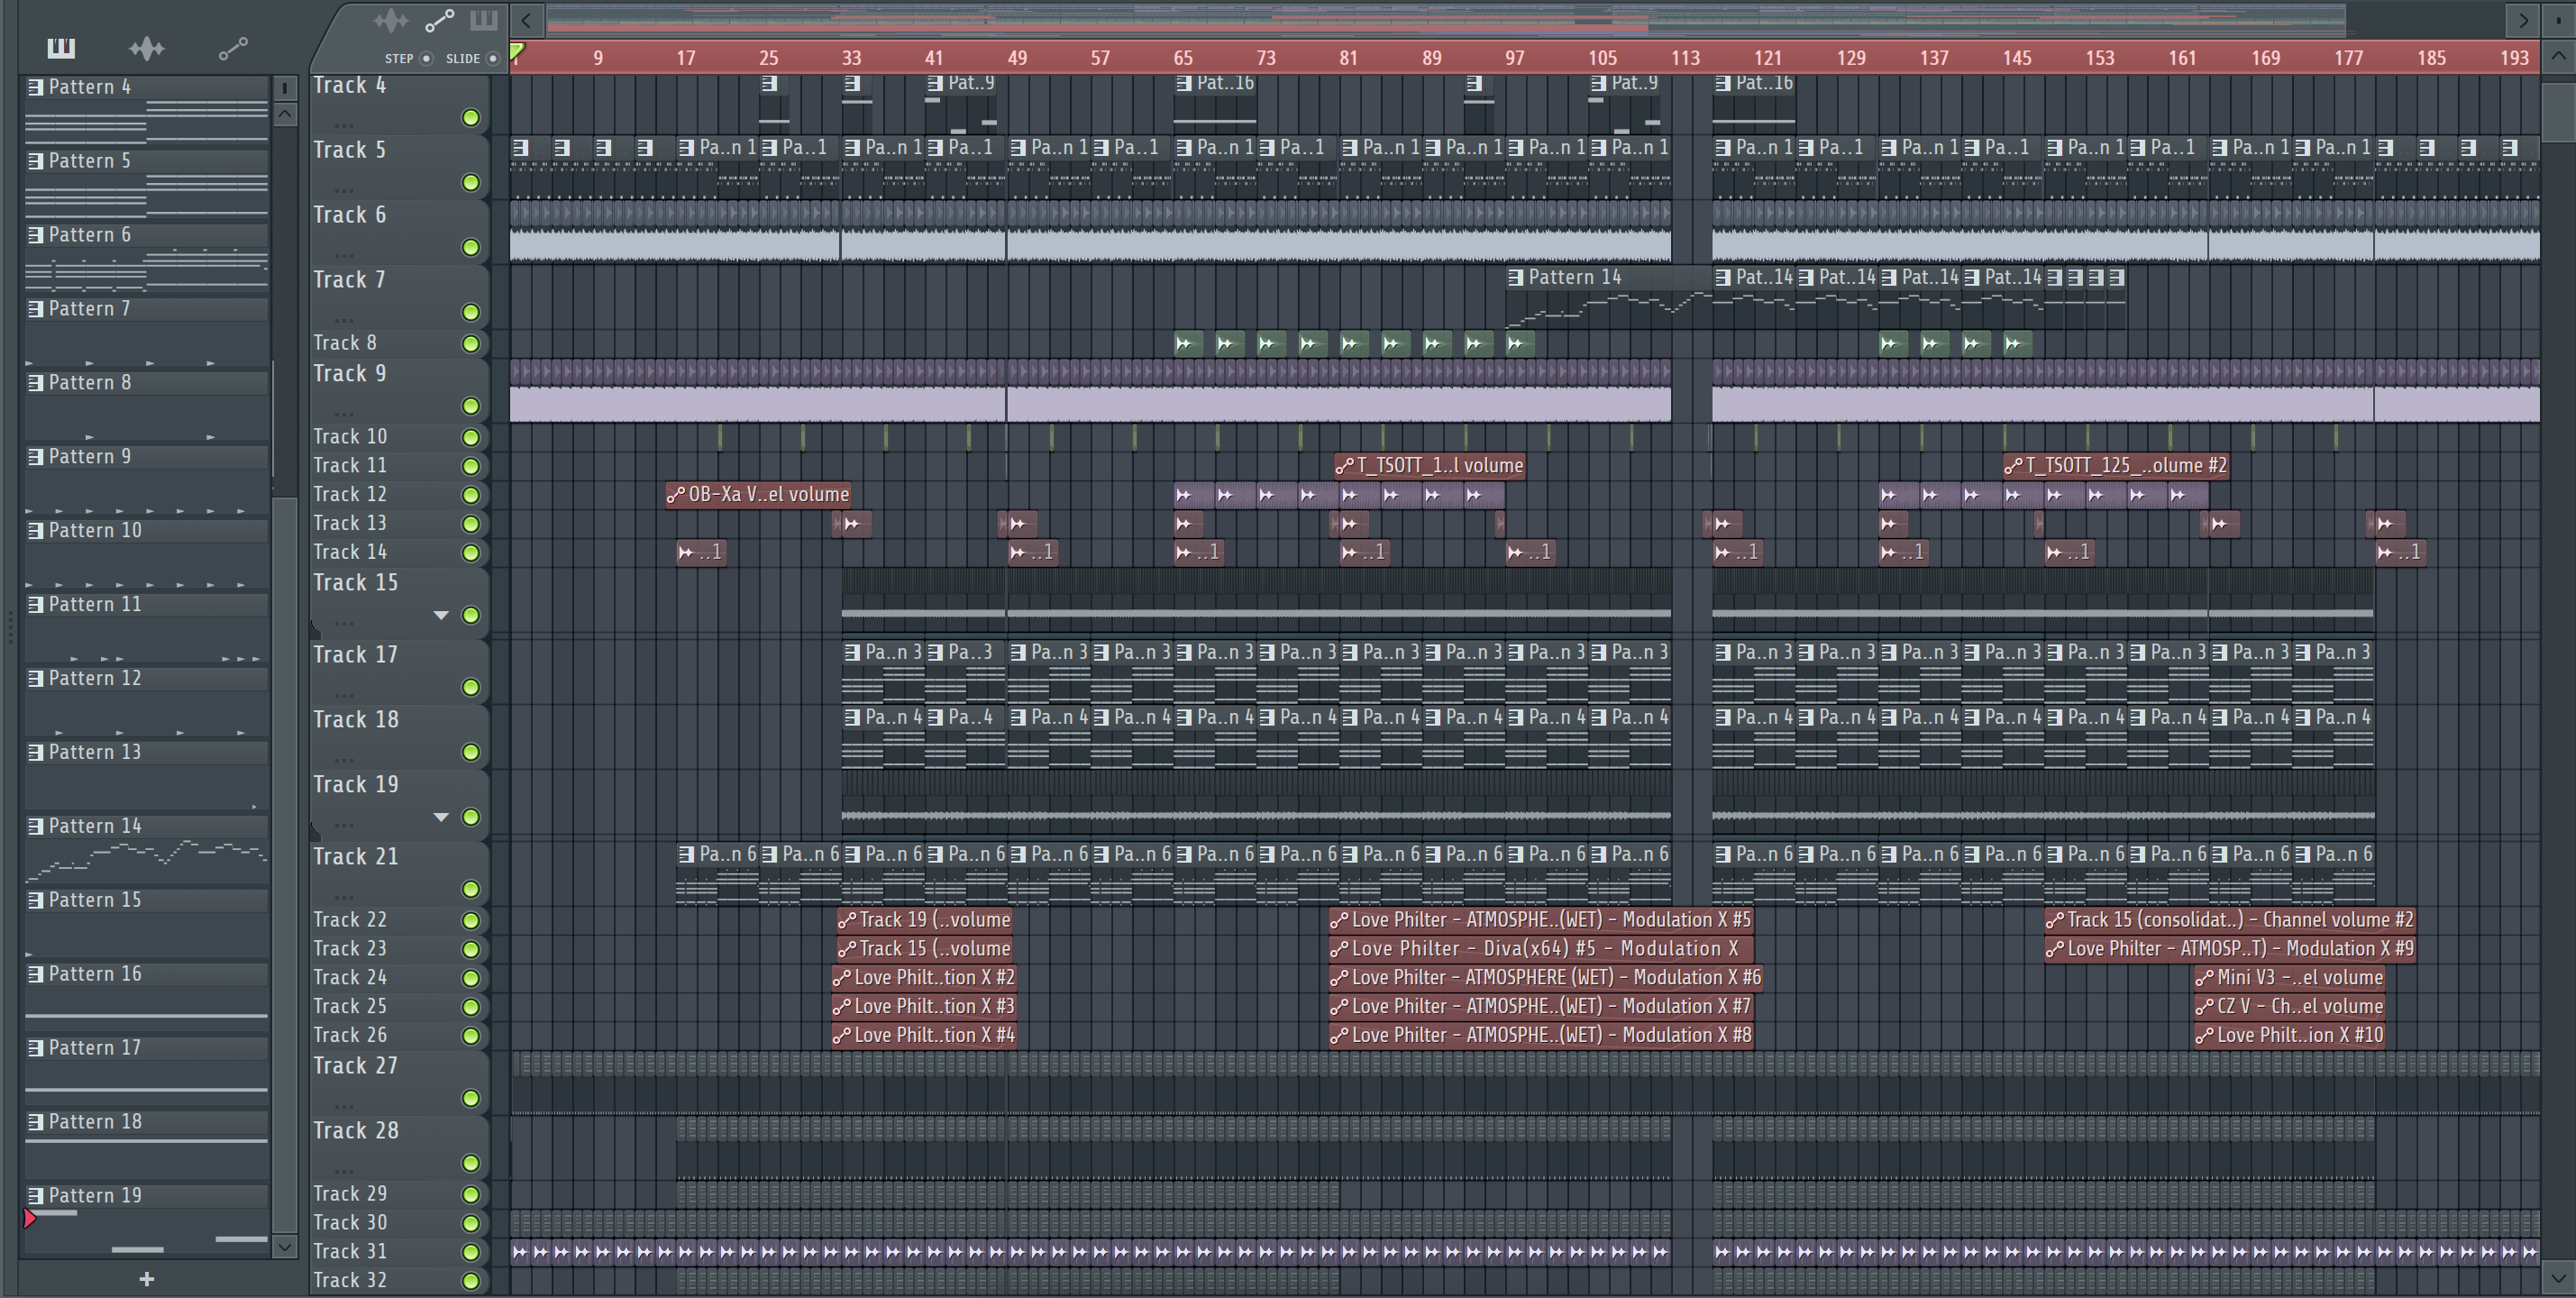Image resolution: width=2576 pixels, height=1298 pixels.
Task: Mute Track 6 with its green light
Action: click(x=470, y=247)
